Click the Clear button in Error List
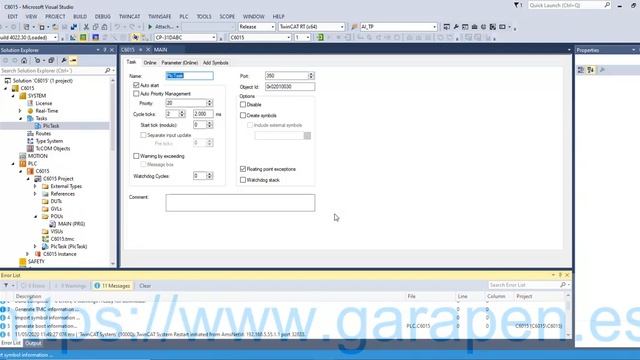The image size is (640, 360). (145, 286)
